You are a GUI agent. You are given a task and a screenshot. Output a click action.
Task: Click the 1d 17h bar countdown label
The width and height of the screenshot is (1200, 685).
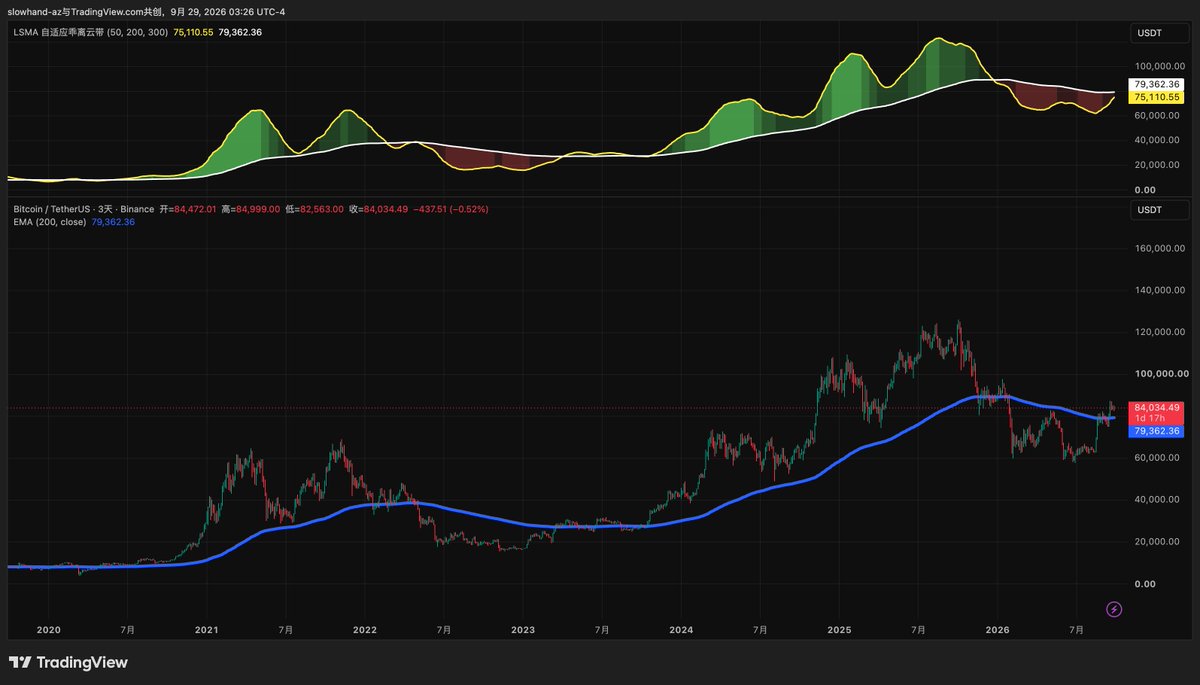click(1156, 419)
